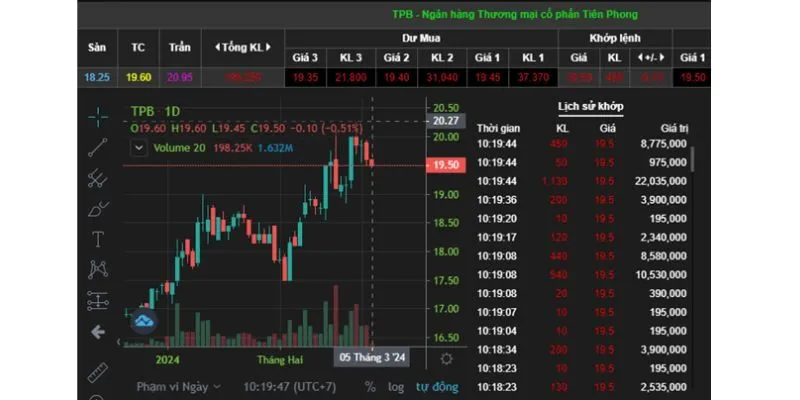Select the pitchfork drawing tool
800x400 pixels.
(97, 179)
